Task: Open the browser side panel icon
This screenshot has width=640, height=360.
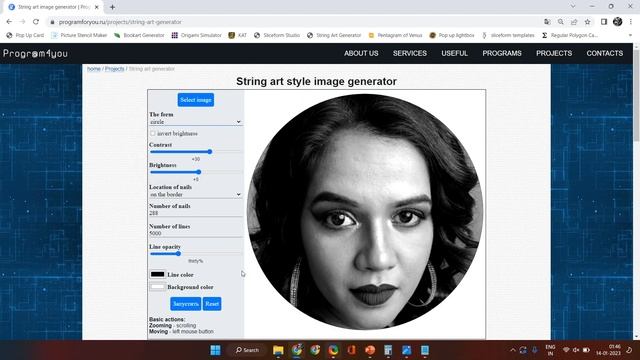Action: coord(604,22)
